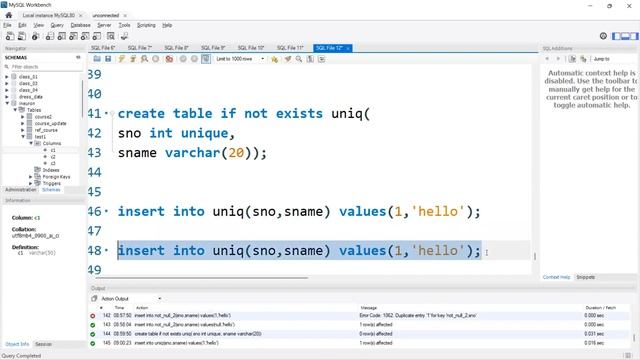
Task: Create a new view toolbar icon
Action: pyautogui.click(x=73, y=36)
